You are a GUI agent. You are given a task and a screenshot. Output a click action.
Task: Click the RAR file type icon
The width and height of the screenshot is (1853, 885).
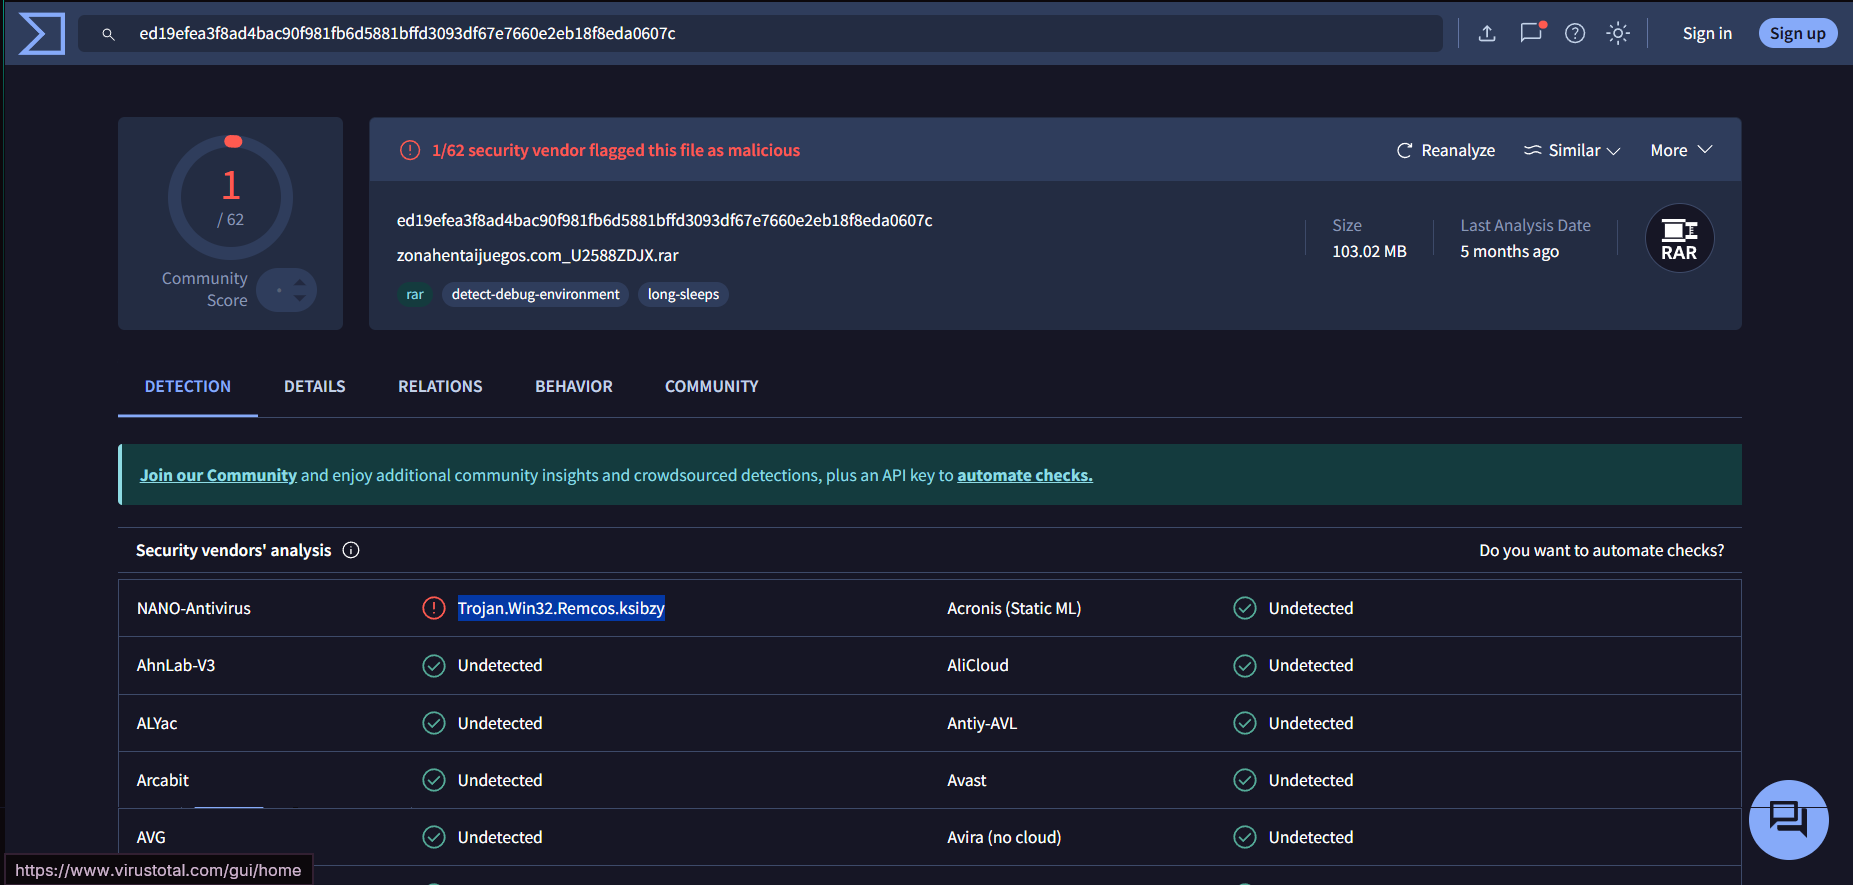point(1679,239)
